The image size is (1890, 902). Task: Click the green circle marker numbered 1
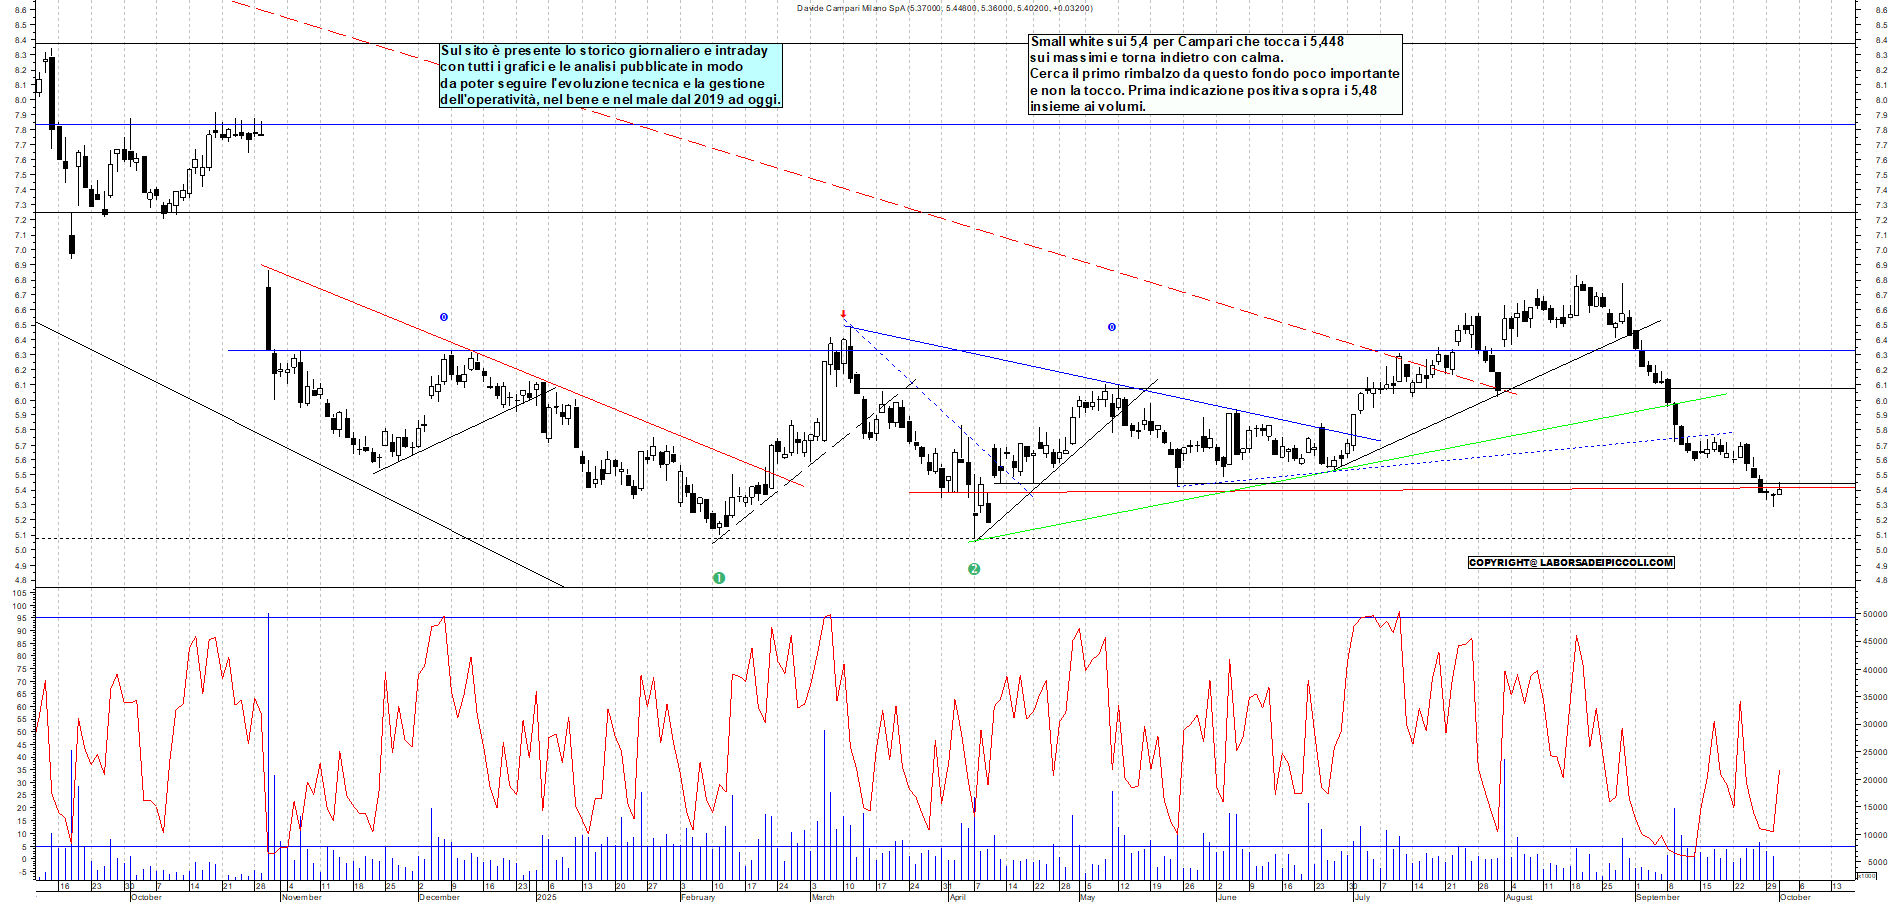tap(718, 578)
